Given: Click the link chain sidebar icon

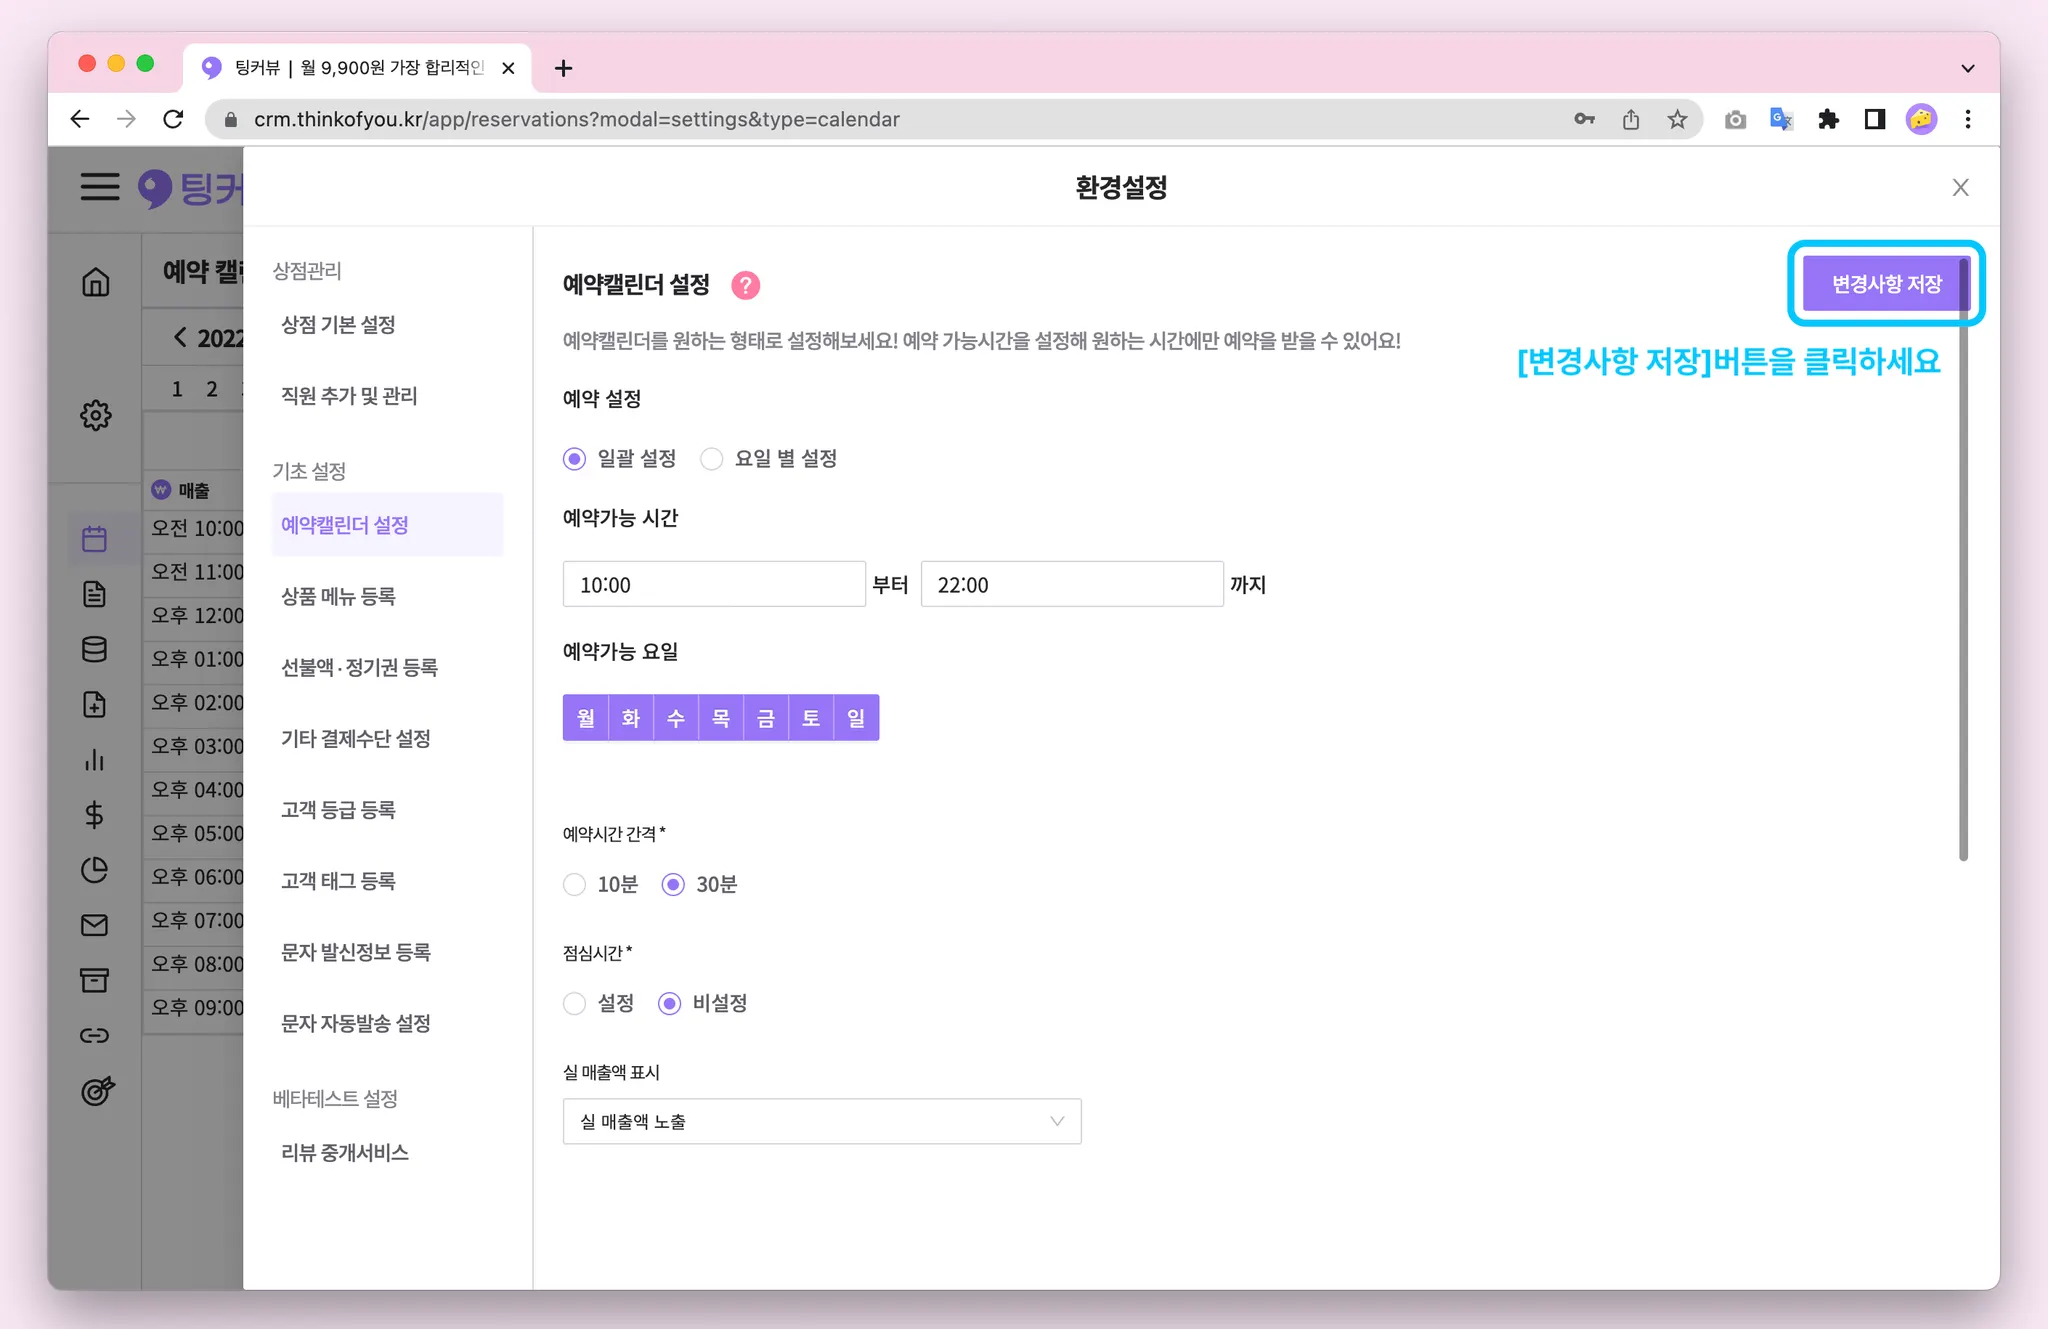Looking at the screenshot, I should click(95, 1035).
